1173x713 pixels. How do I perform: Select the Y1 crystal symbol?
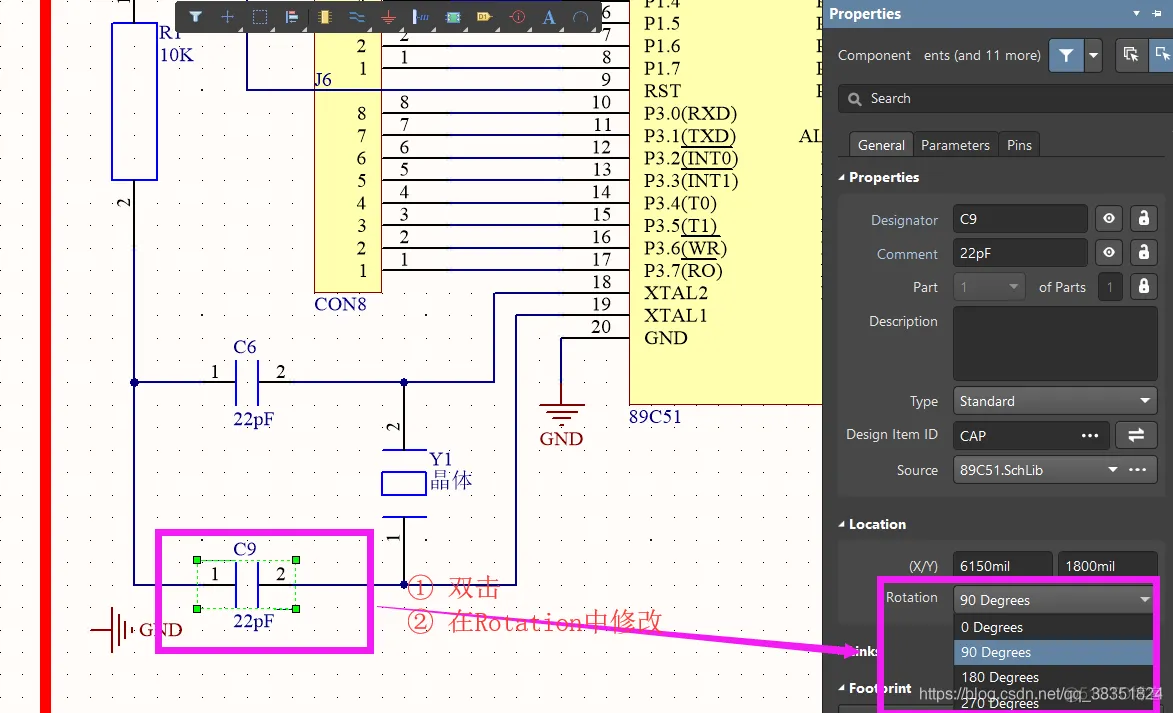click(404, 483)
